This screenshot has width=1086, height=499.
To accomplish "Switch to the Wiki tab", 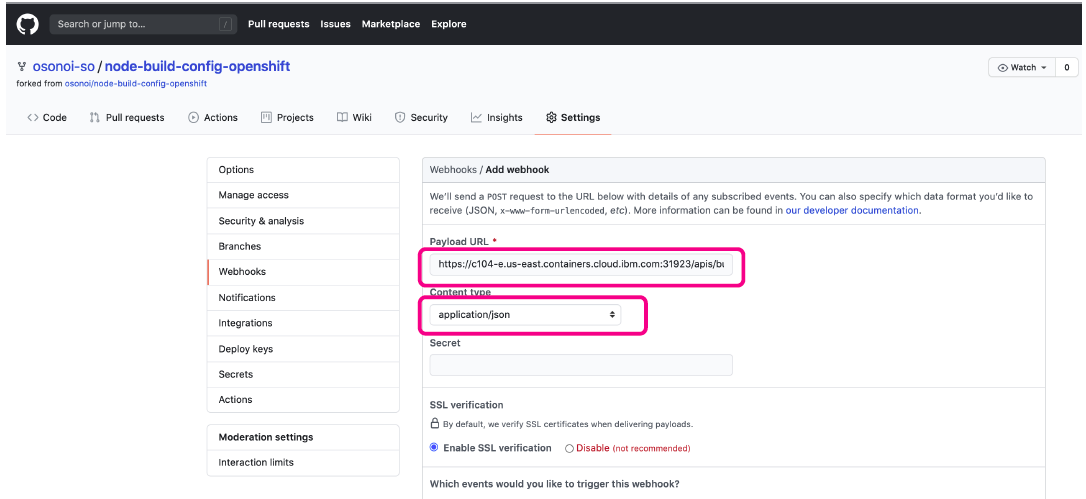I will (354, 118).
